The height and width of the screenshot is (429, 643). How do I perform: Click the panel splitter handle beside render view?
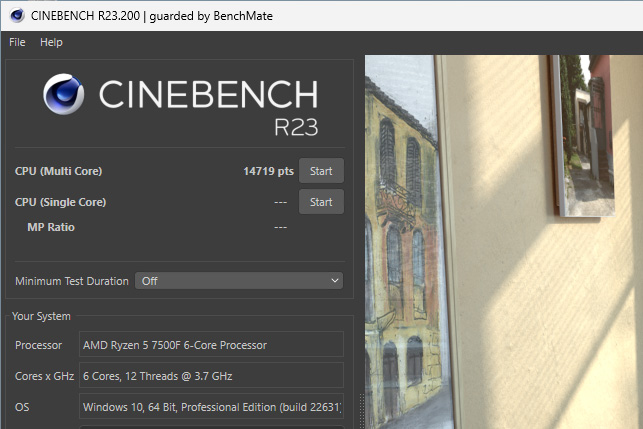click(x=361, y=411)
